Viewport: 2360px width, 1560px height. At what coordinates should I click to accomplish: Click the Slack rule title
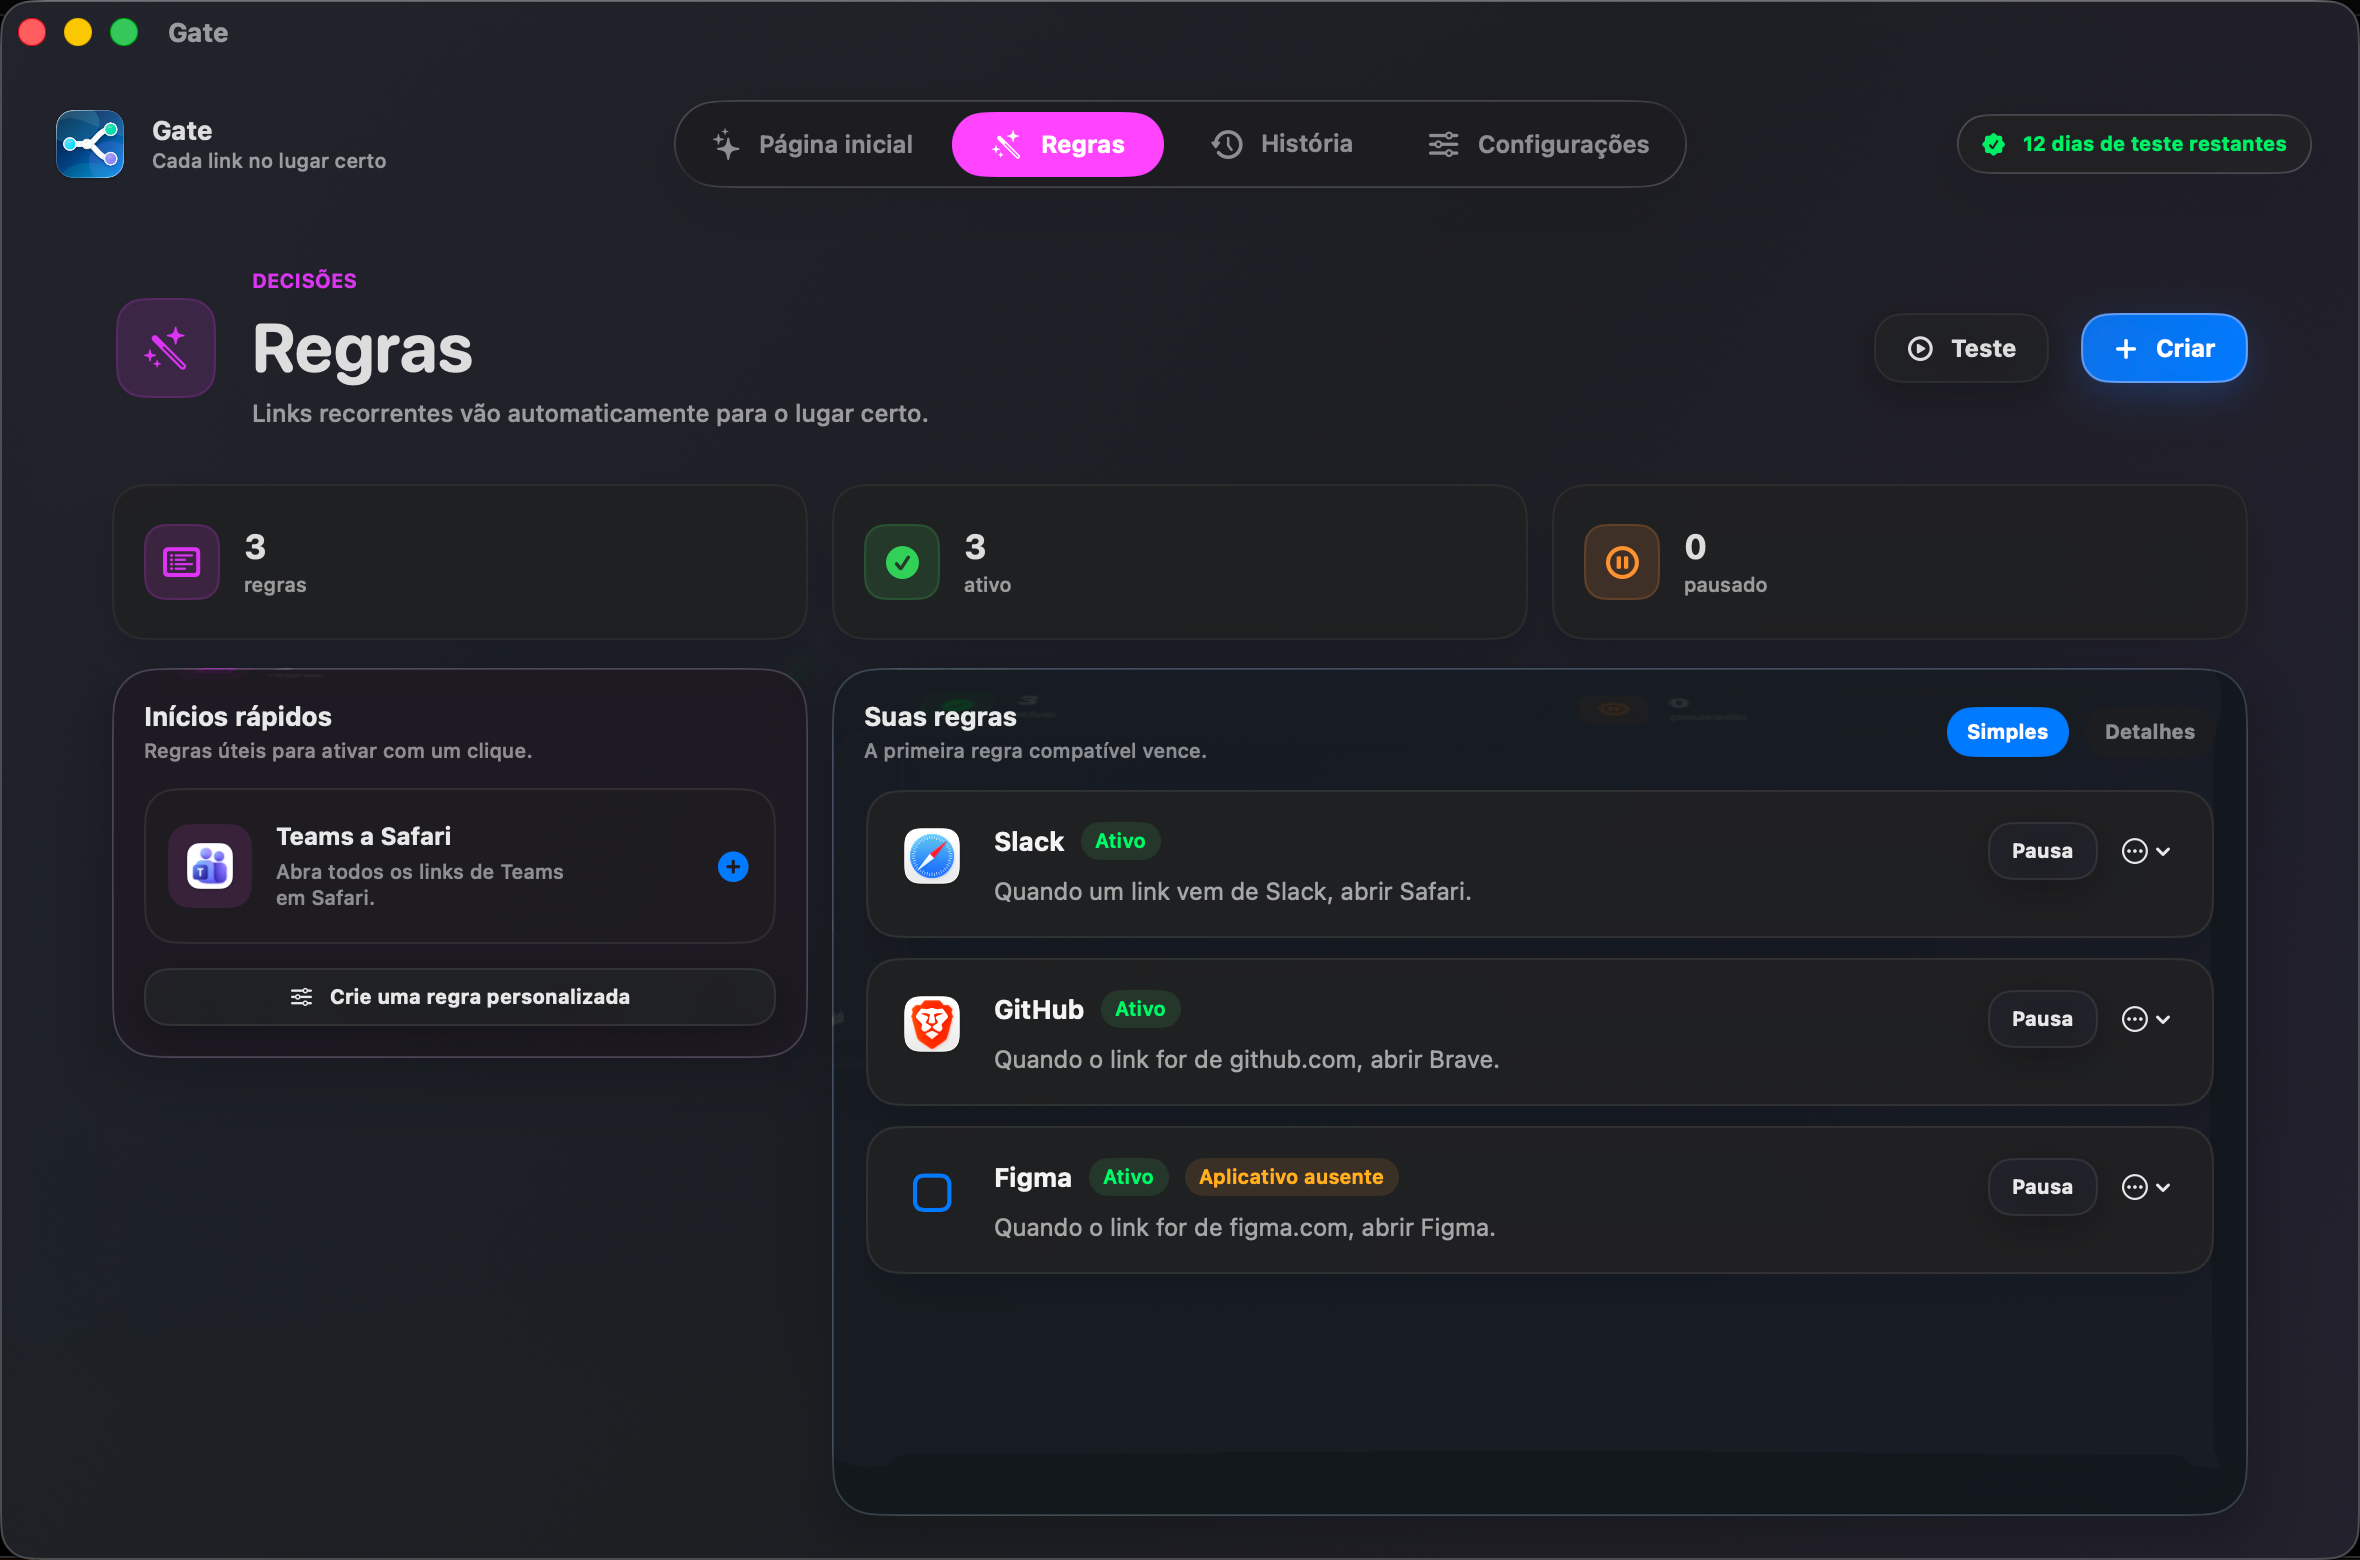tap(1029, 842)
